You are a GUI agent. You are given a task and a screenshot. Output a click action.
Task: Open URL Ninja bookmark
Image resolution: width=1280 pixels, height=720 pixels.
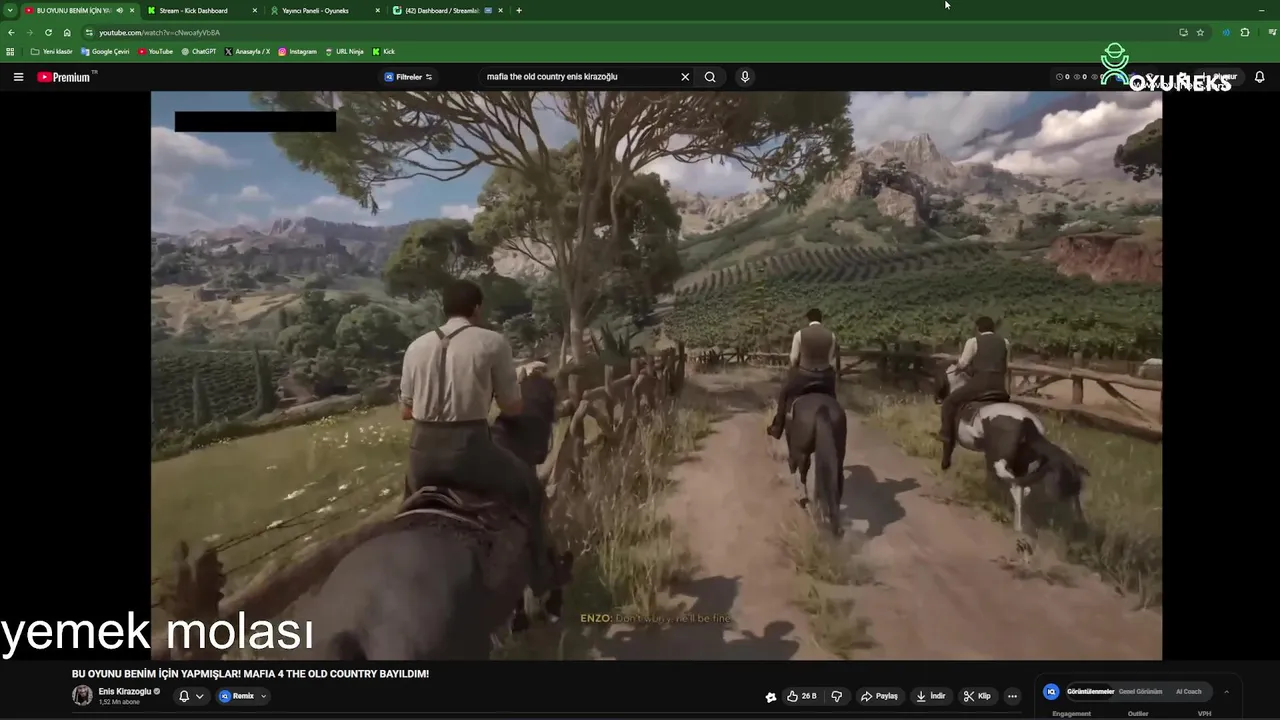tap(344, 51)
